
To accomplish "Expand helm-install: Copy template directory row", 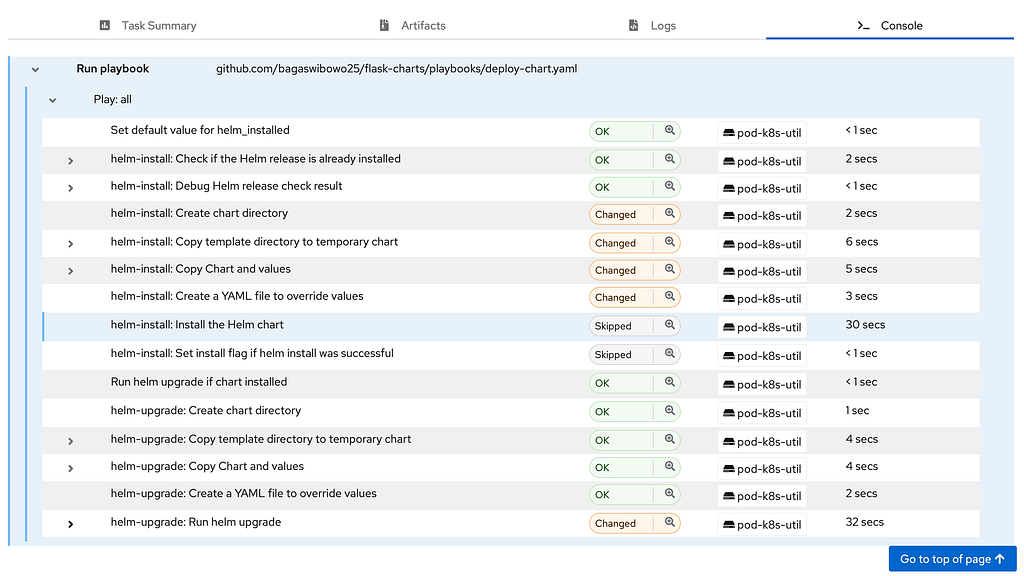I will (x=71, y=244).
